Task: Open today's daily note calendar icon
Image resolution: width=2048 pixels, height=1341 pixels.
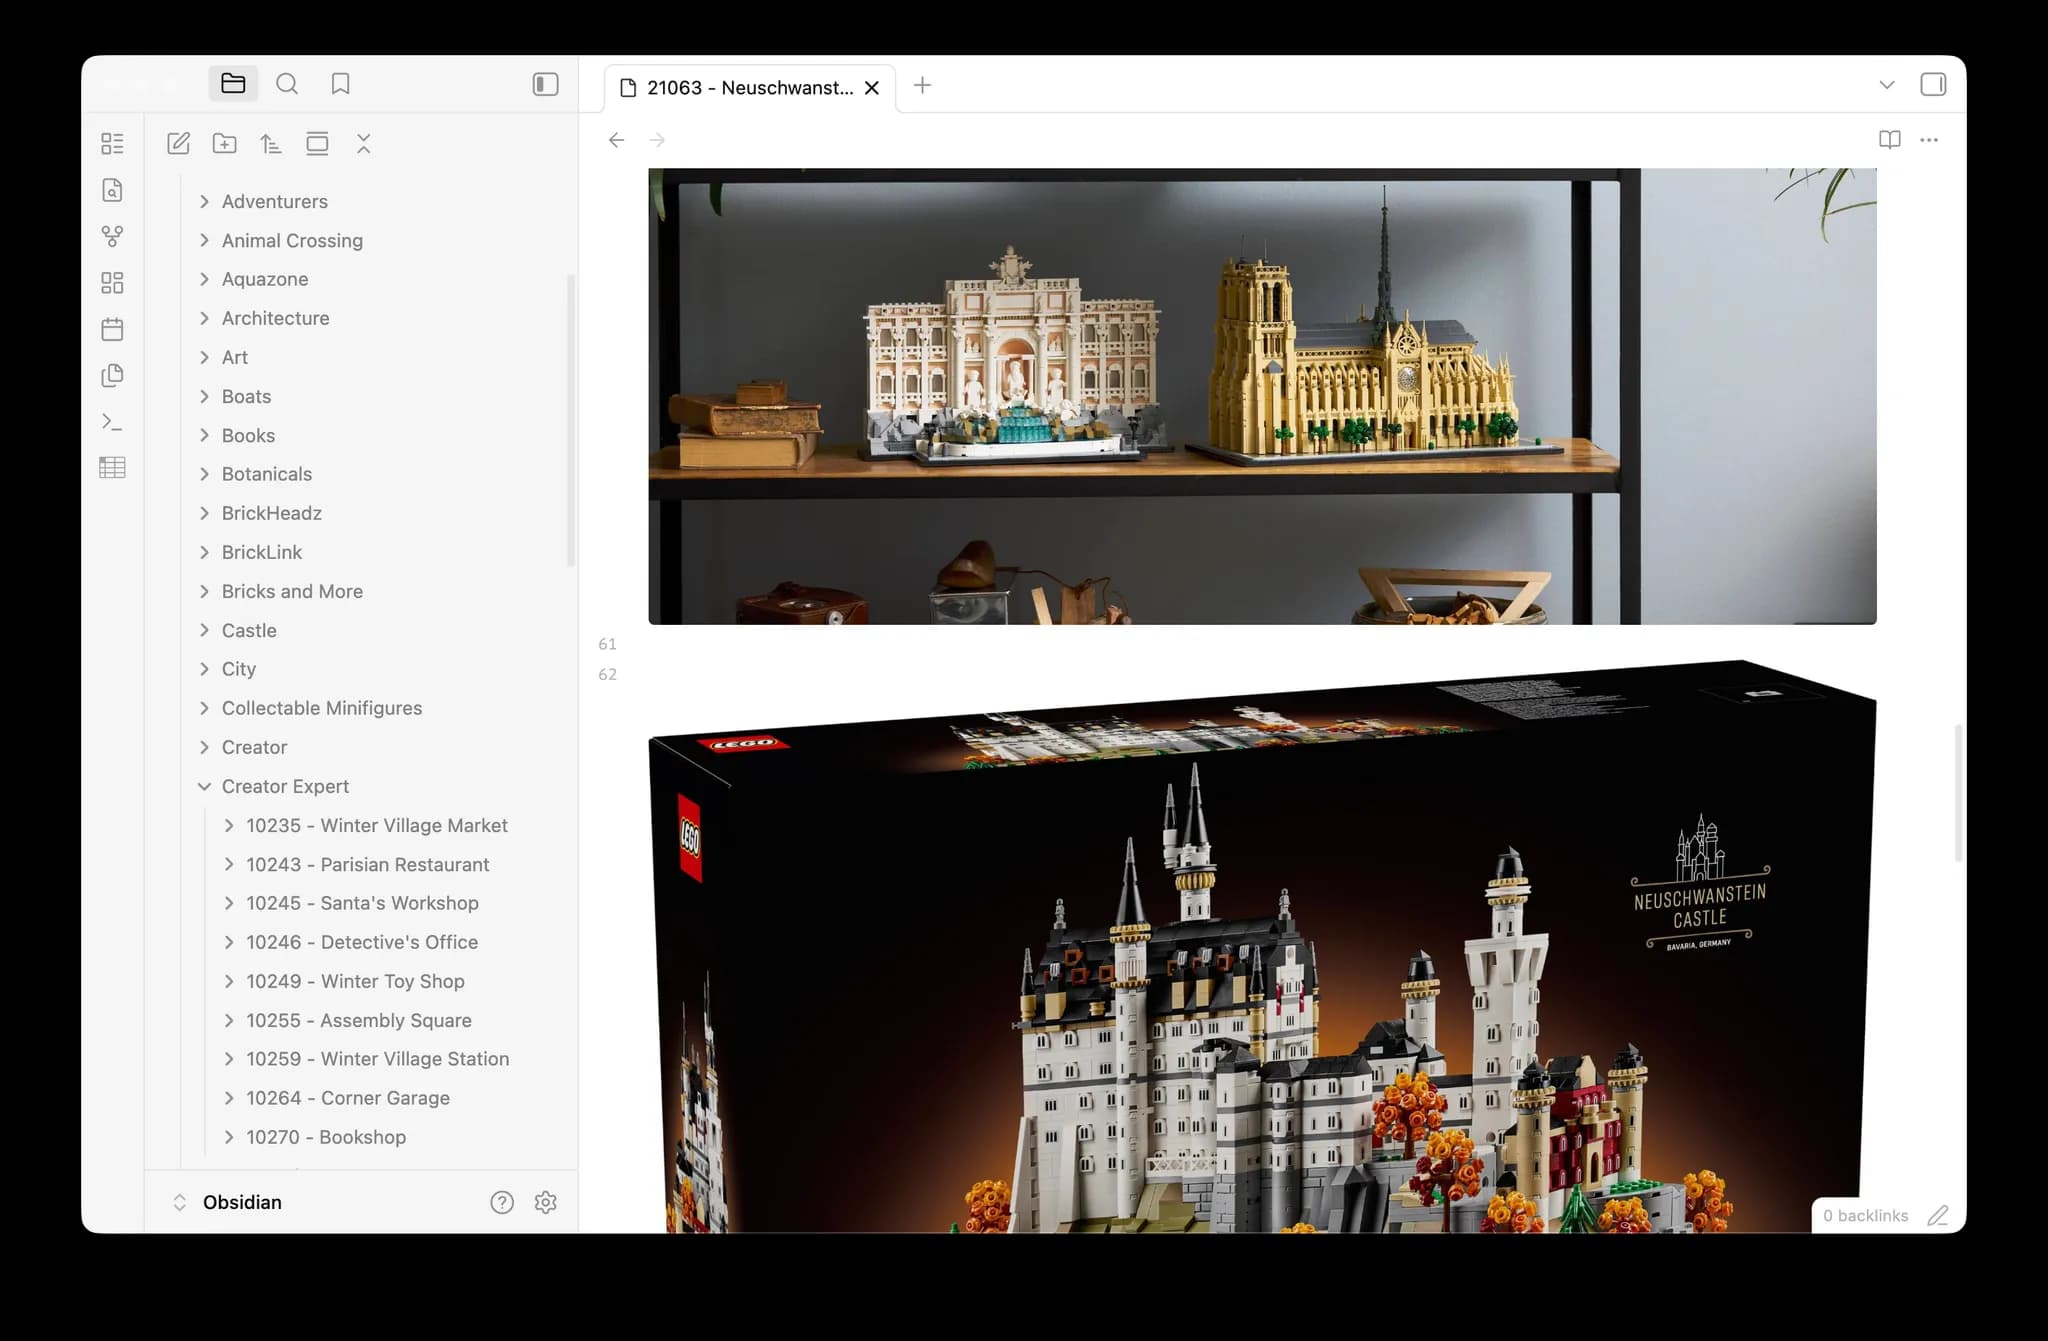Action: [x=113, y=329]
